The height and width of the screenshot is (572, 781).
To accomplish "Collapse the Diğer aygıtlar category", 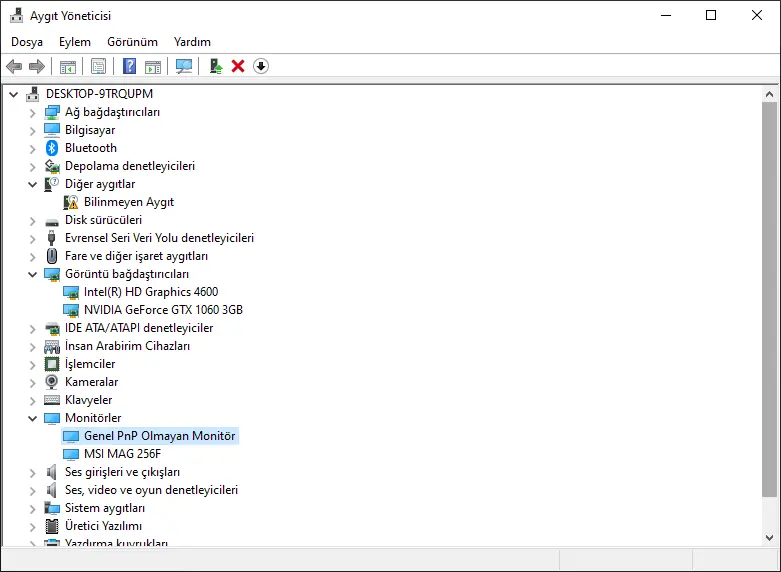I will click(x=32, y=184).
